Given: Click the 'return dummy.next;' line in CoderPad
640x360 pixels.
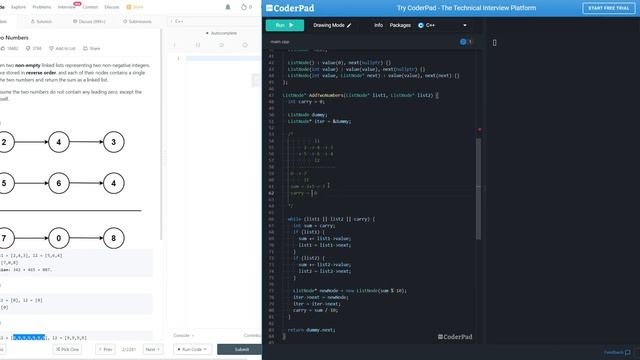Looking at the screenshot, I should [311, 330].
